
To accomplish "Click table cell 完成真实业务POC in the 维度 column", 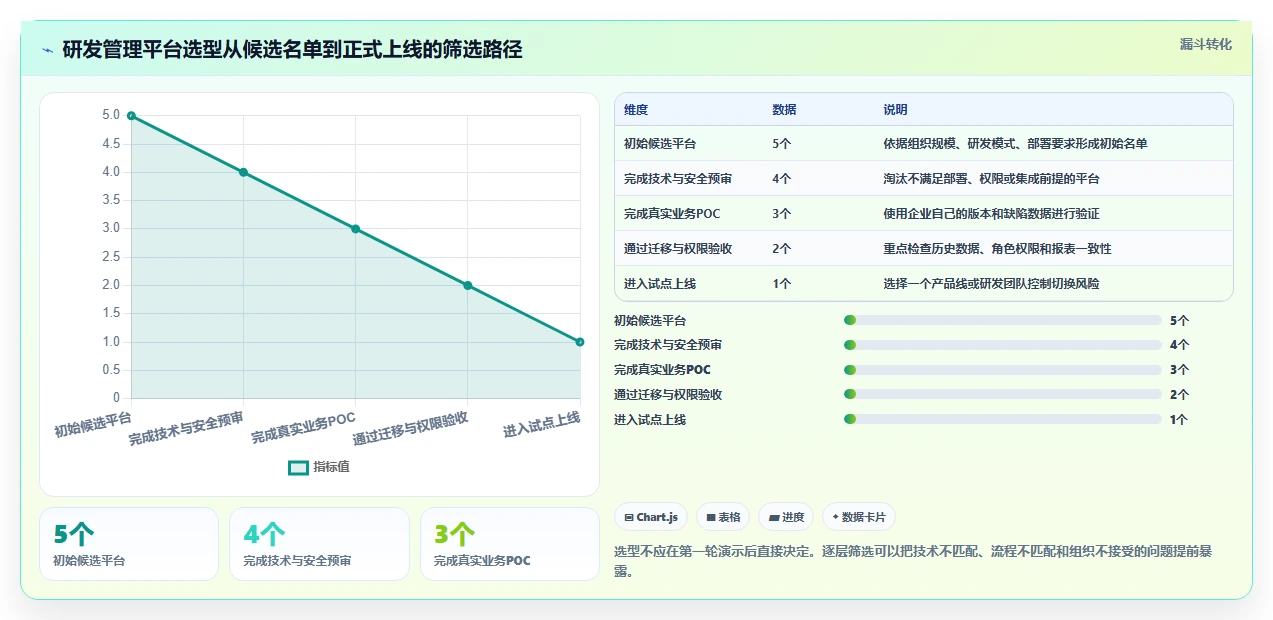I will pos(672,214).
